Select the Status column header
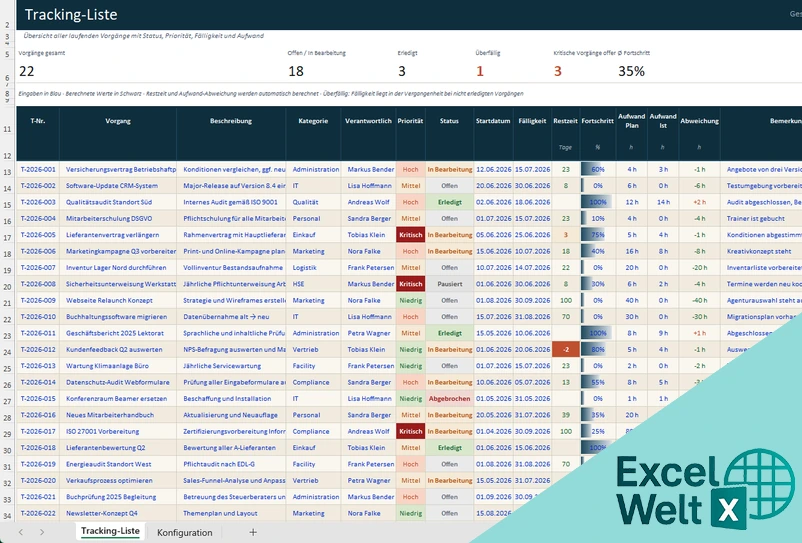The width and height of the screenshot is (802, 543). (x=449, y=121)
